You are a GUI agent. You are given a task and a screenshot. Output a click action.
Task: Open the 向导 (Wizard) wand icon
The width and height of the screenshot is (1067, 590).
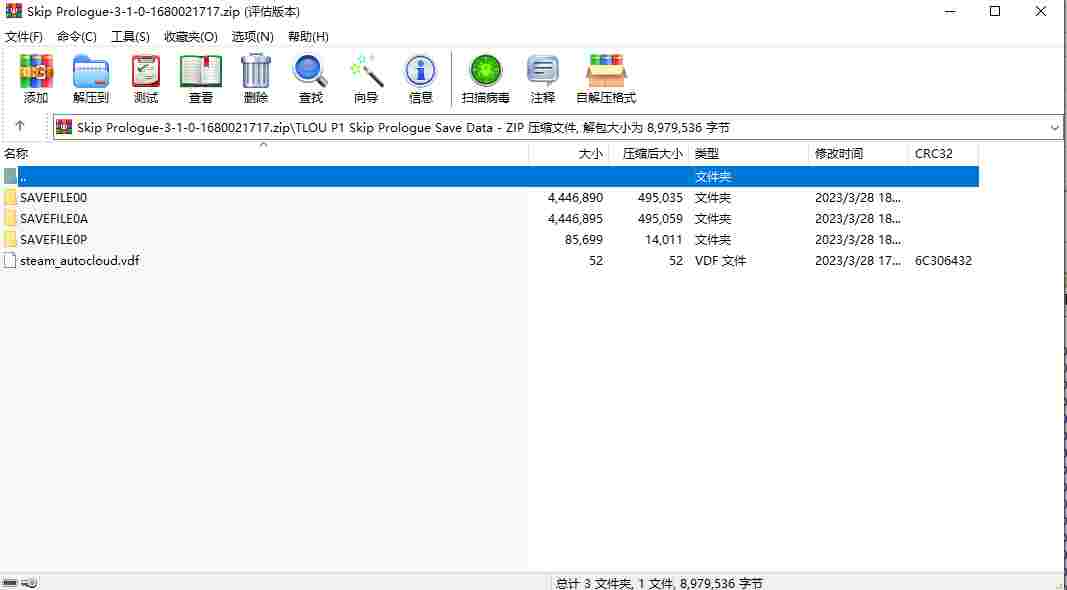point(366,71)
